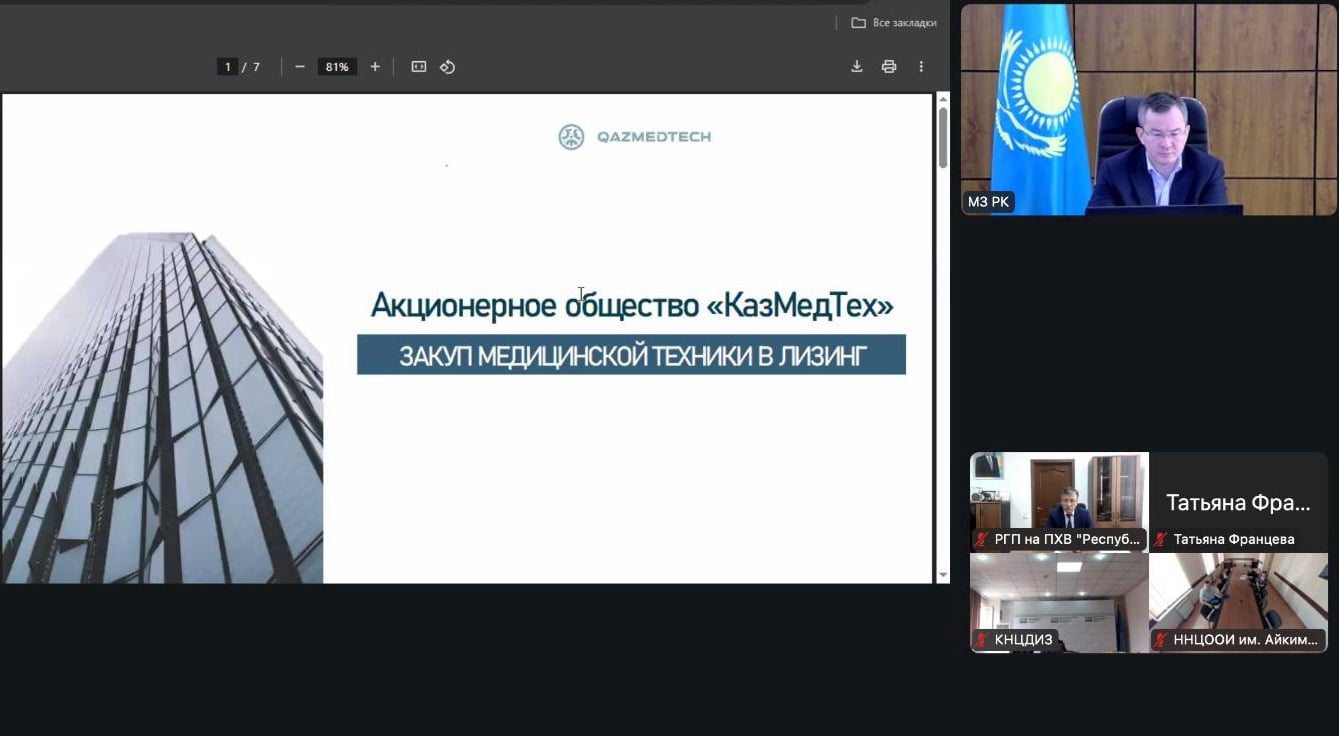Click the fit to page icon

(419, 67)
